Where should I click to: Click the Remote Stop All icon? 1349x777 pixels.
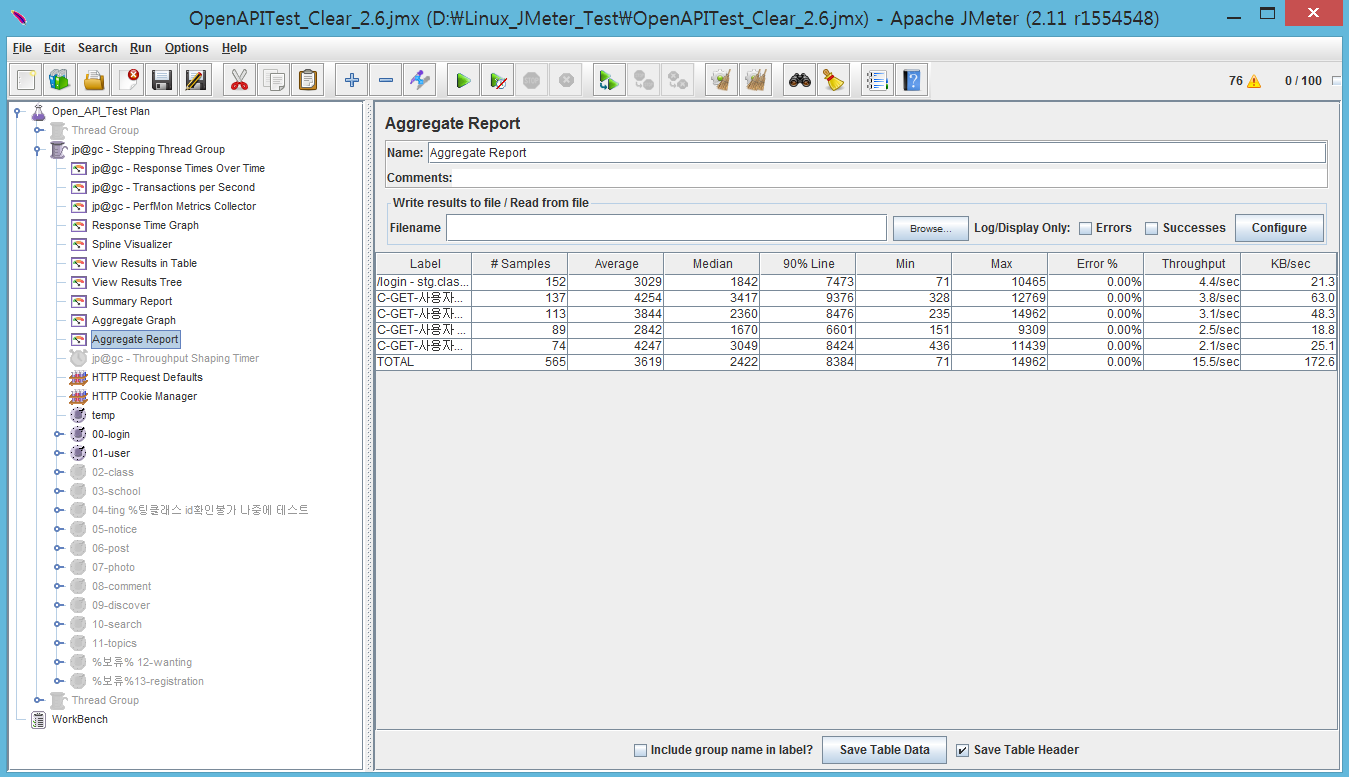(643, 81)
